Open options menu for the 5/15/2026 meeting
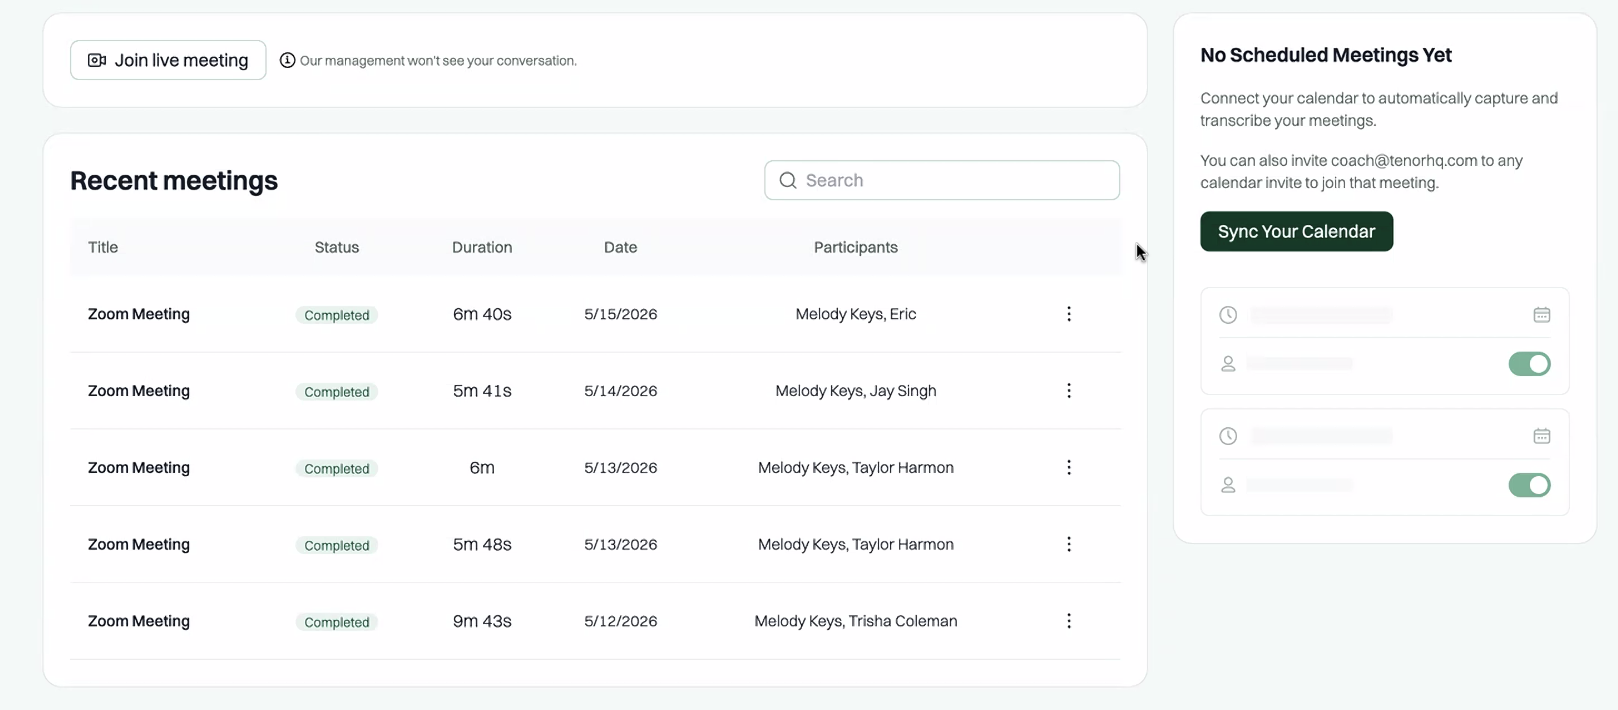Viewport: 1618px width, 710px height. pyautogui.click(x=1069, y=314)
